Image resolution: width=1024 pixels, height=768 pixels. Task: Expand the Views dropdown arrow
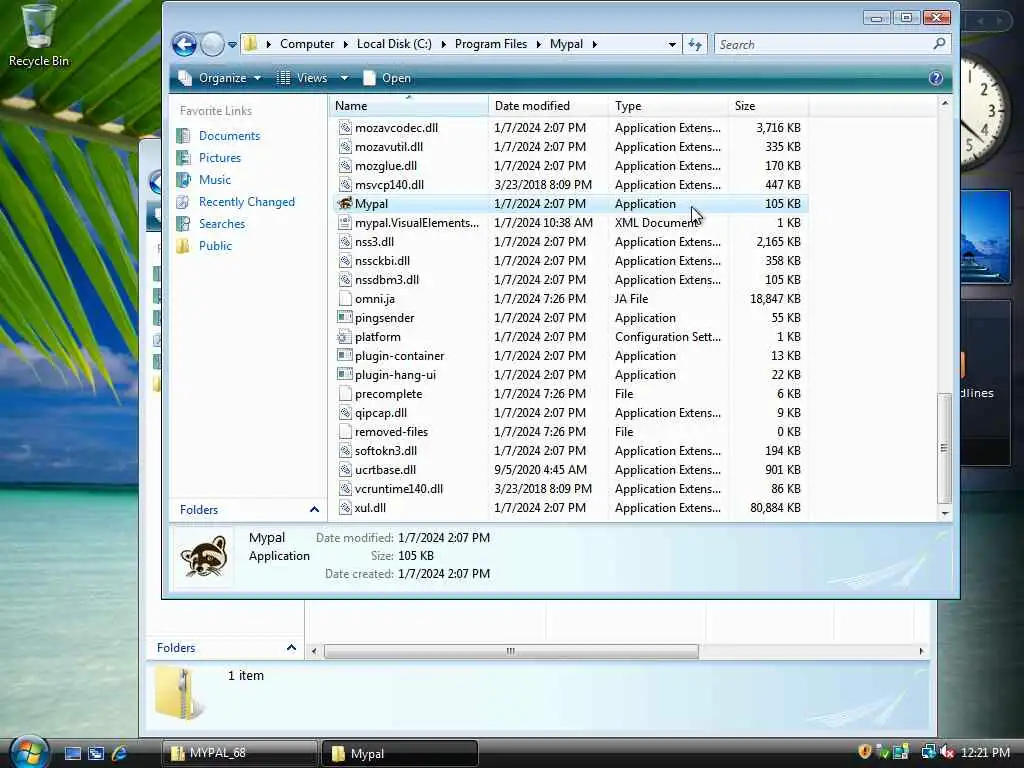pos(344,78)
